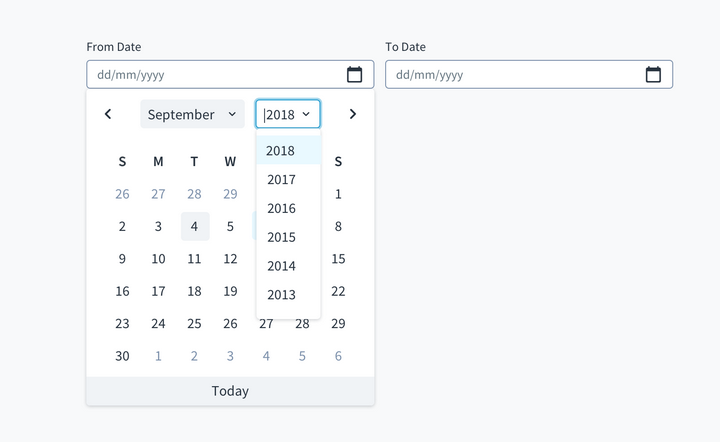720x442 pixels.
Task: Select day 30 in the calendar
Action: pos(122,356)
